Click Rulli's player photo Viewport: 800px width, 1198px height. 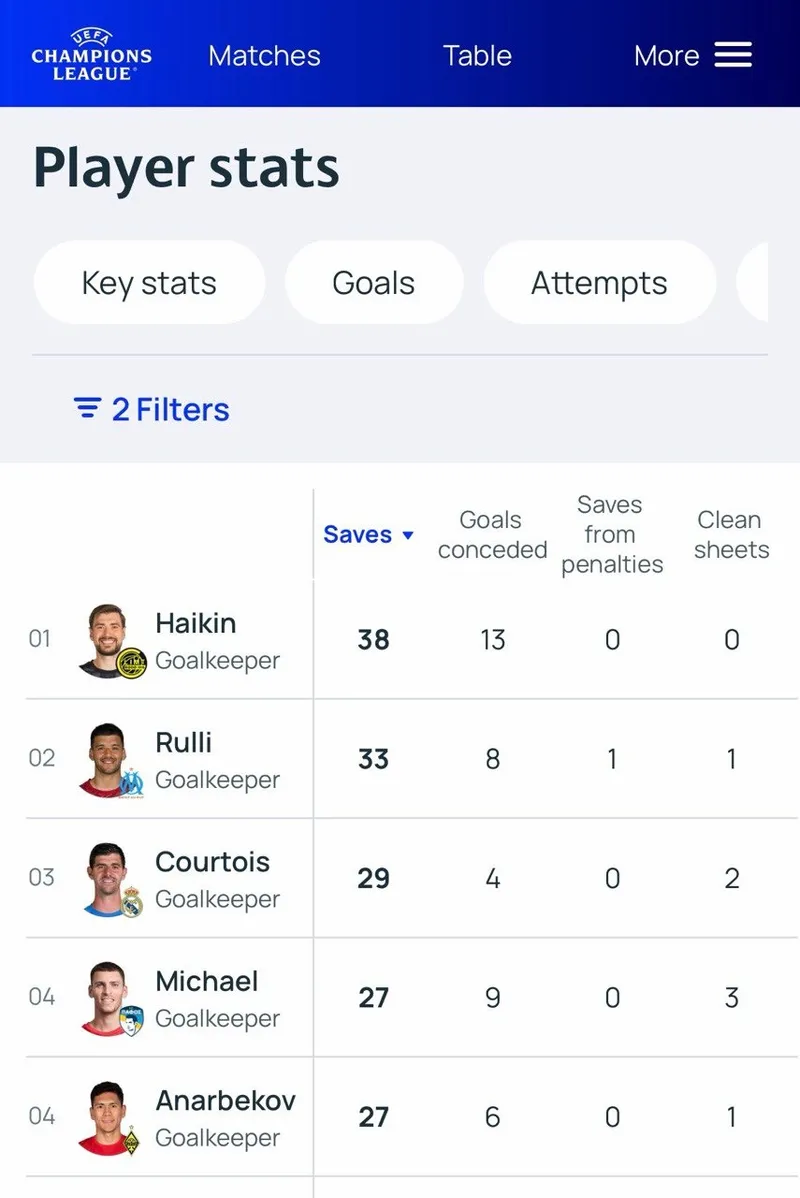pyautogui.click(x=107, y=759)
